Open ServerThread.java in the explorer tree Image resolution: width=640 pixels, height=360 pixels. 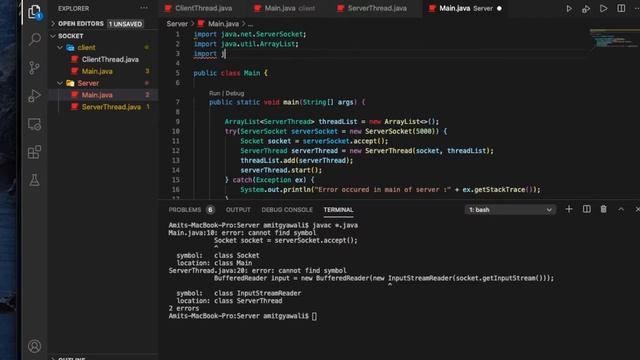111,107
